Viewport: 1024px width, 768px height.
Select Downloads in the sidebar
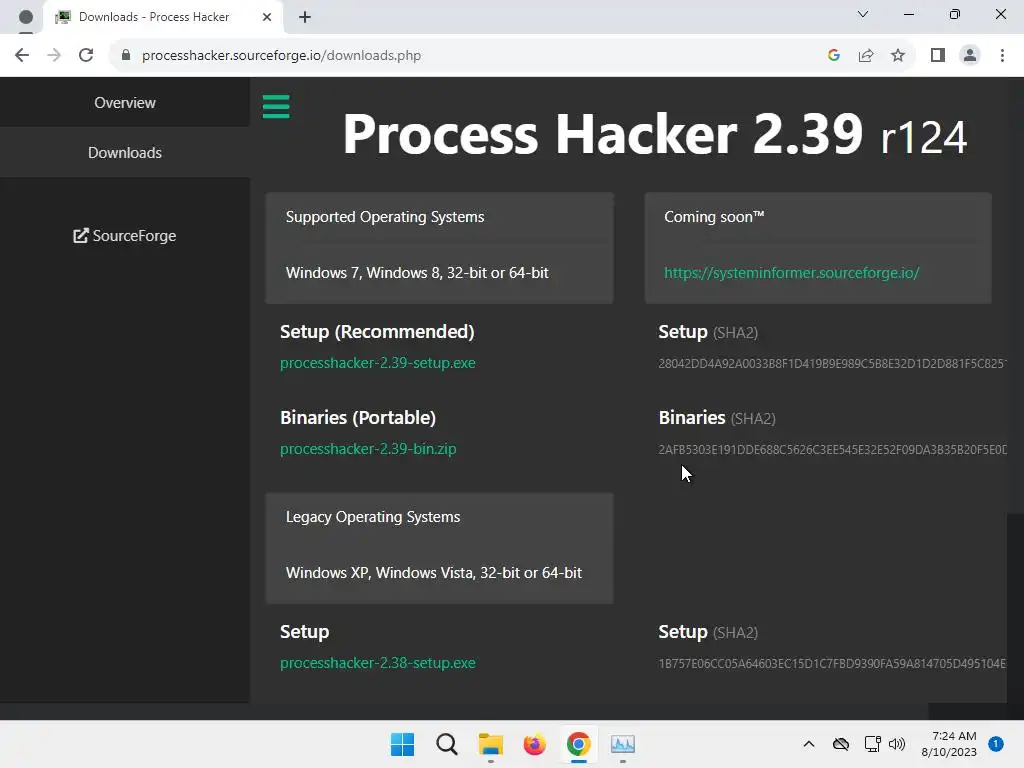pos(125,152)
